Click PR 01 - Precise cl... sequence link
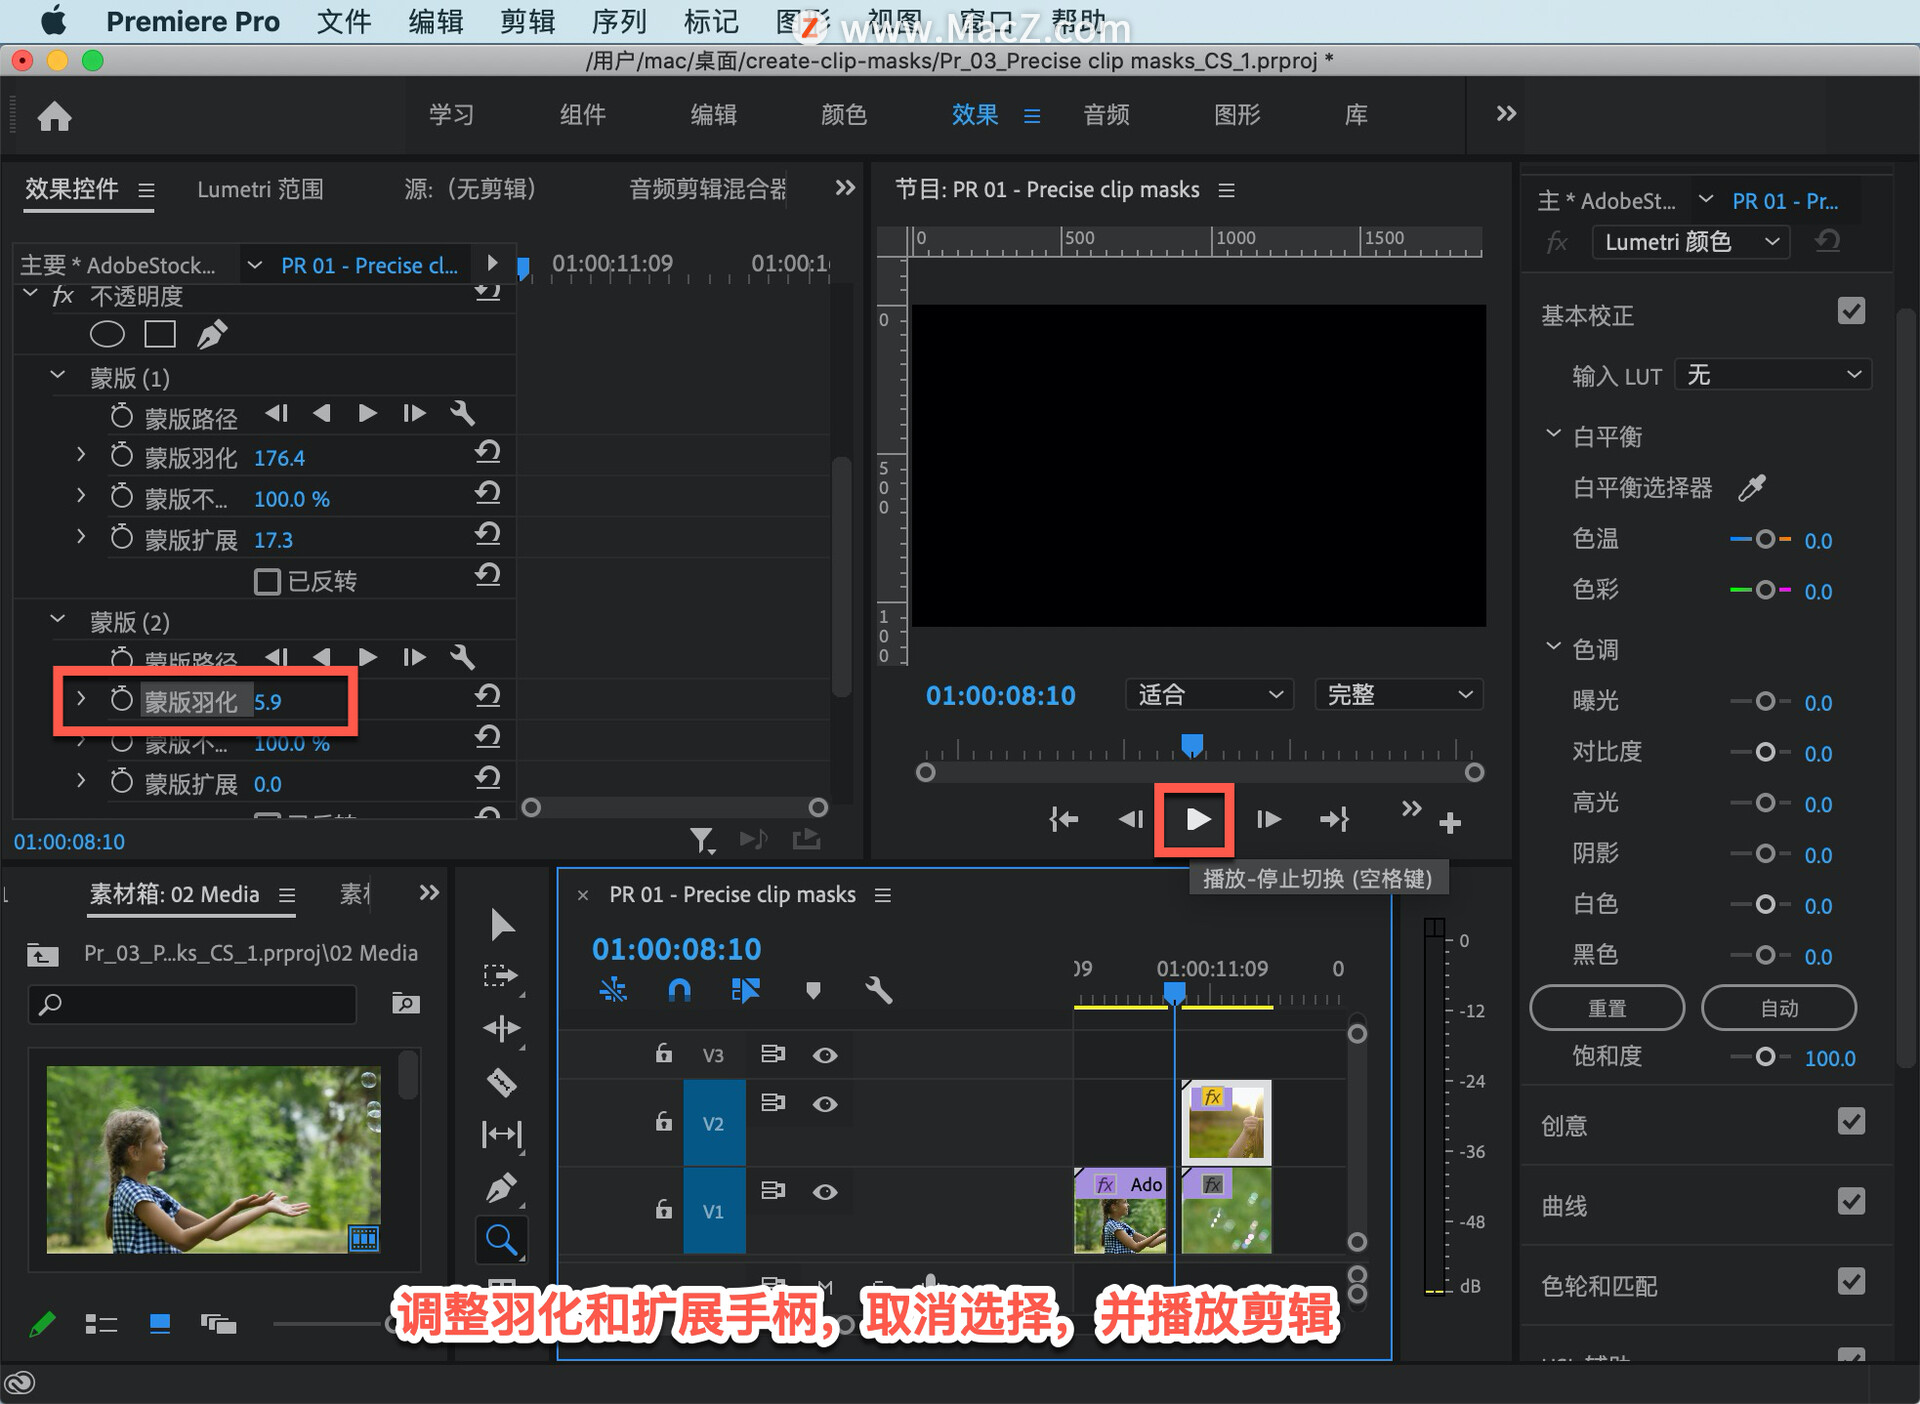The image size is (1920, 1404). 369,265
